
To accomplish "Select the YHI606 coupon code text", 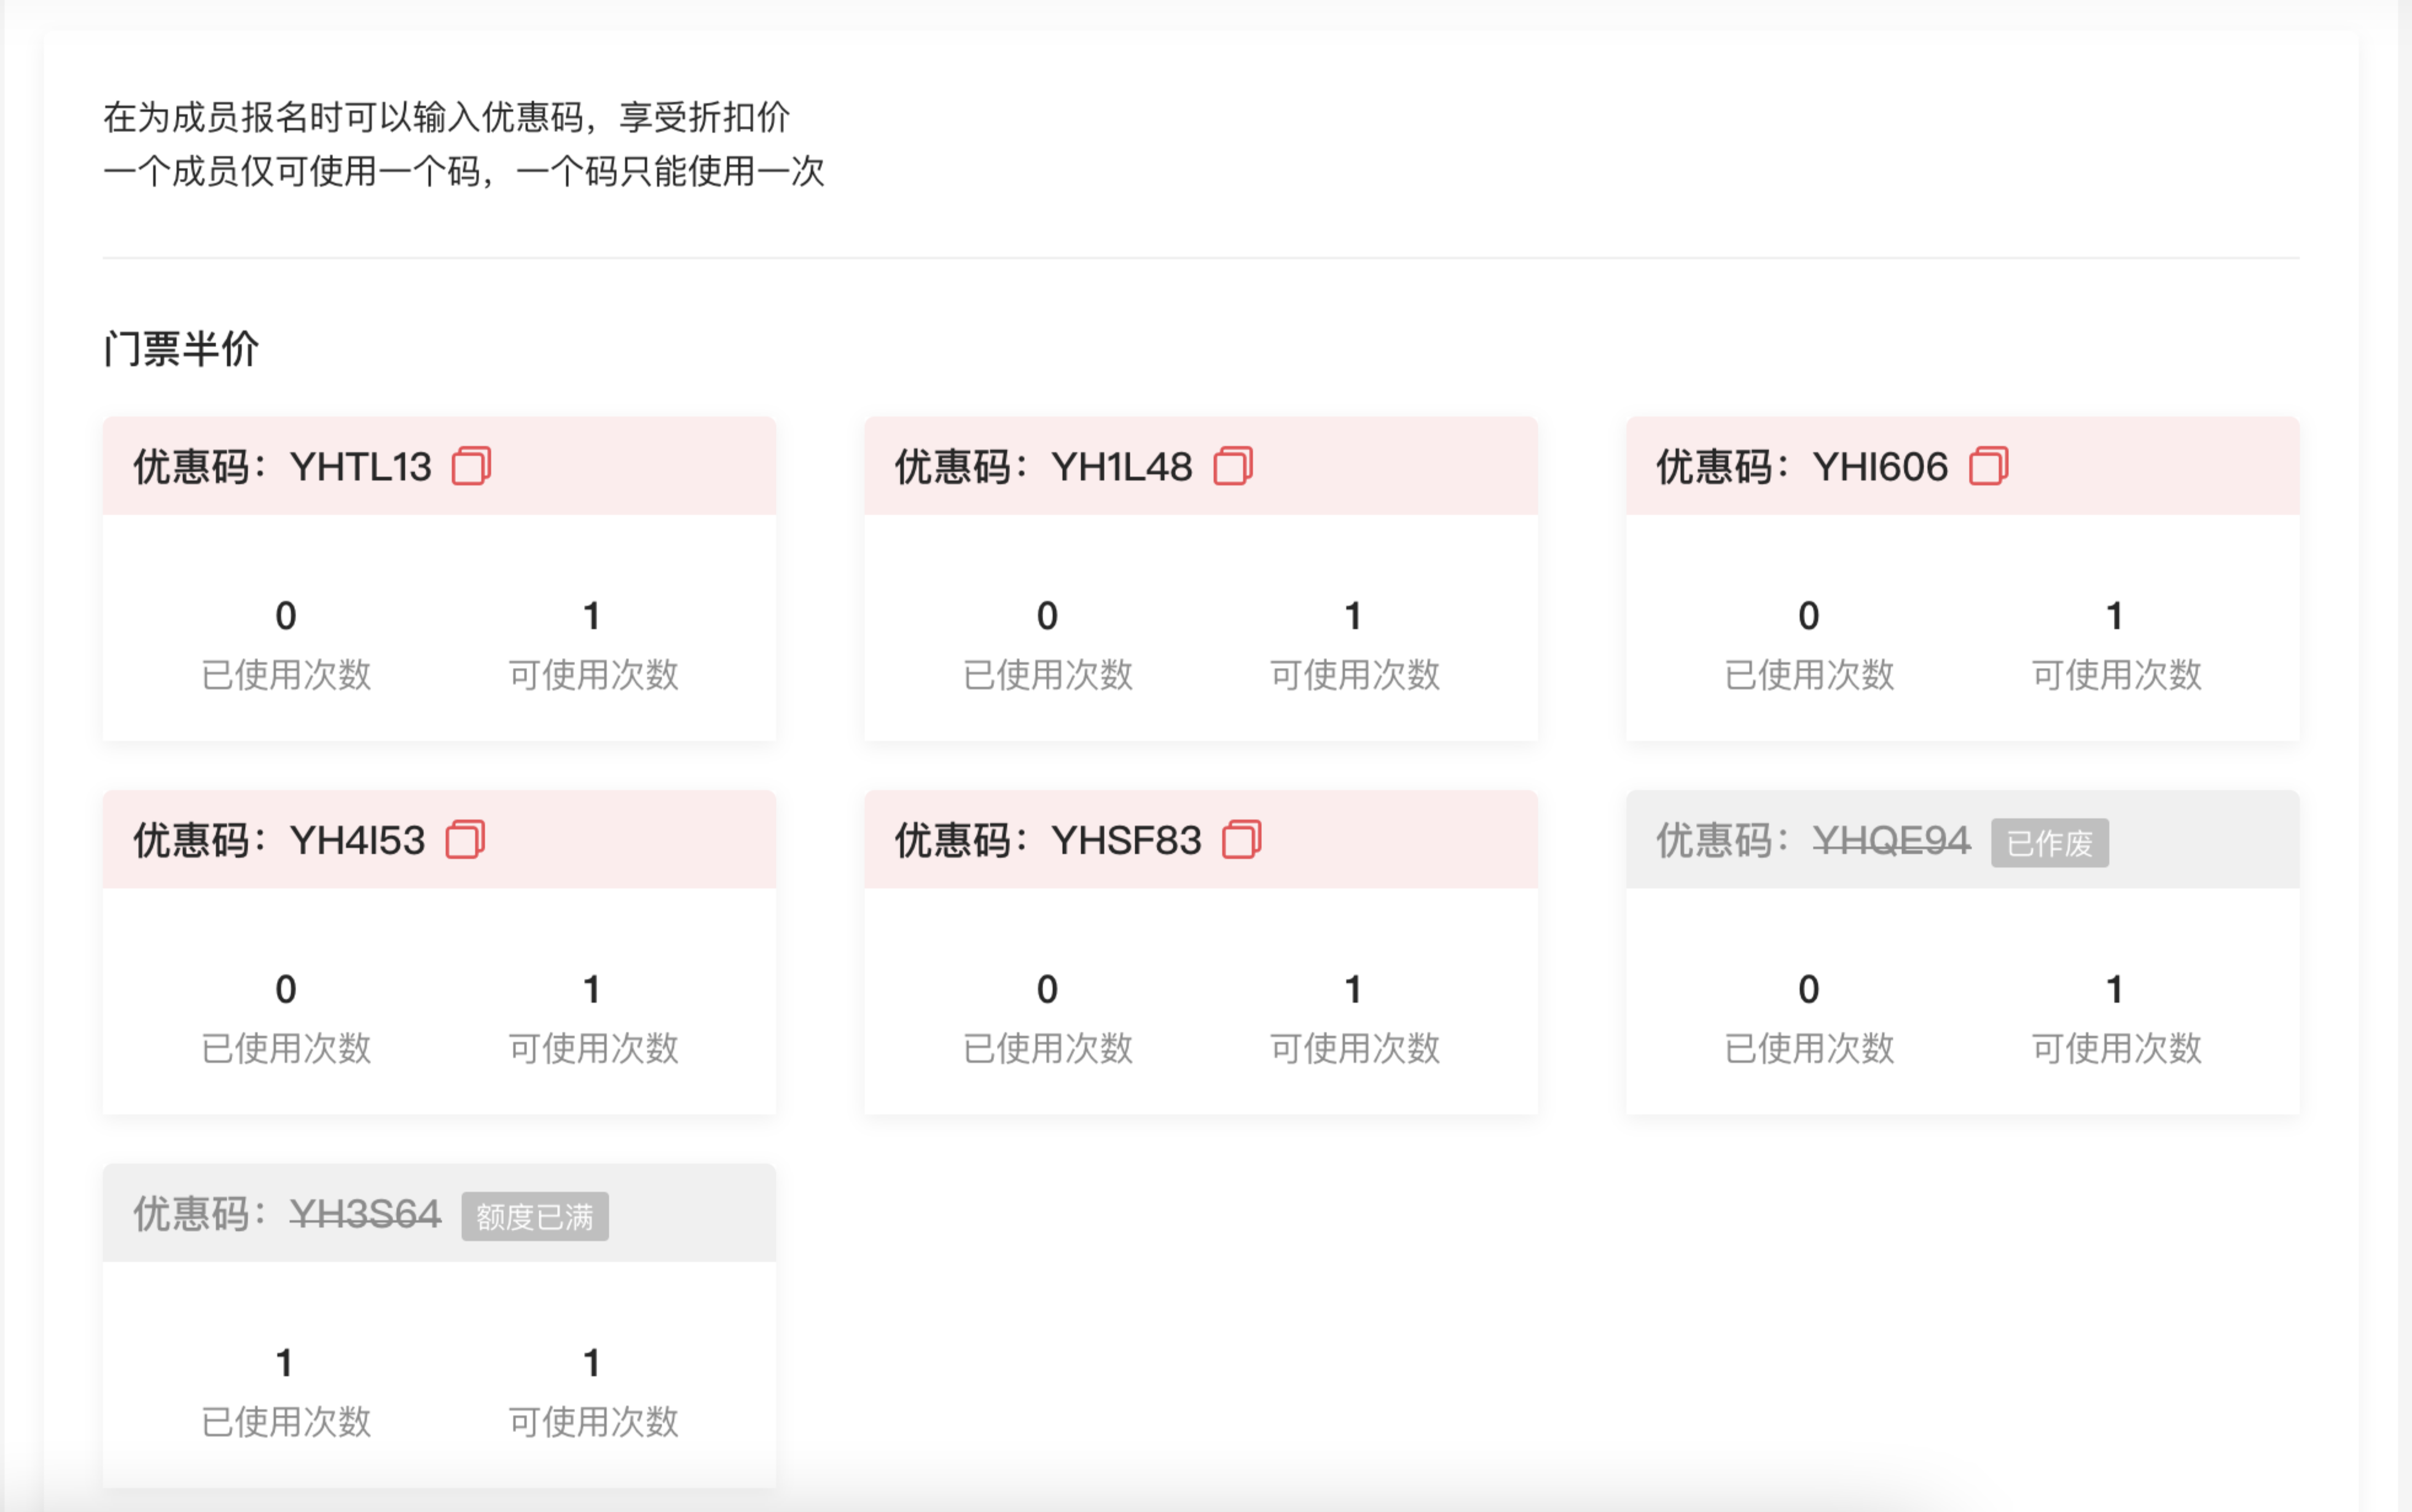I will click(1880, 467).
